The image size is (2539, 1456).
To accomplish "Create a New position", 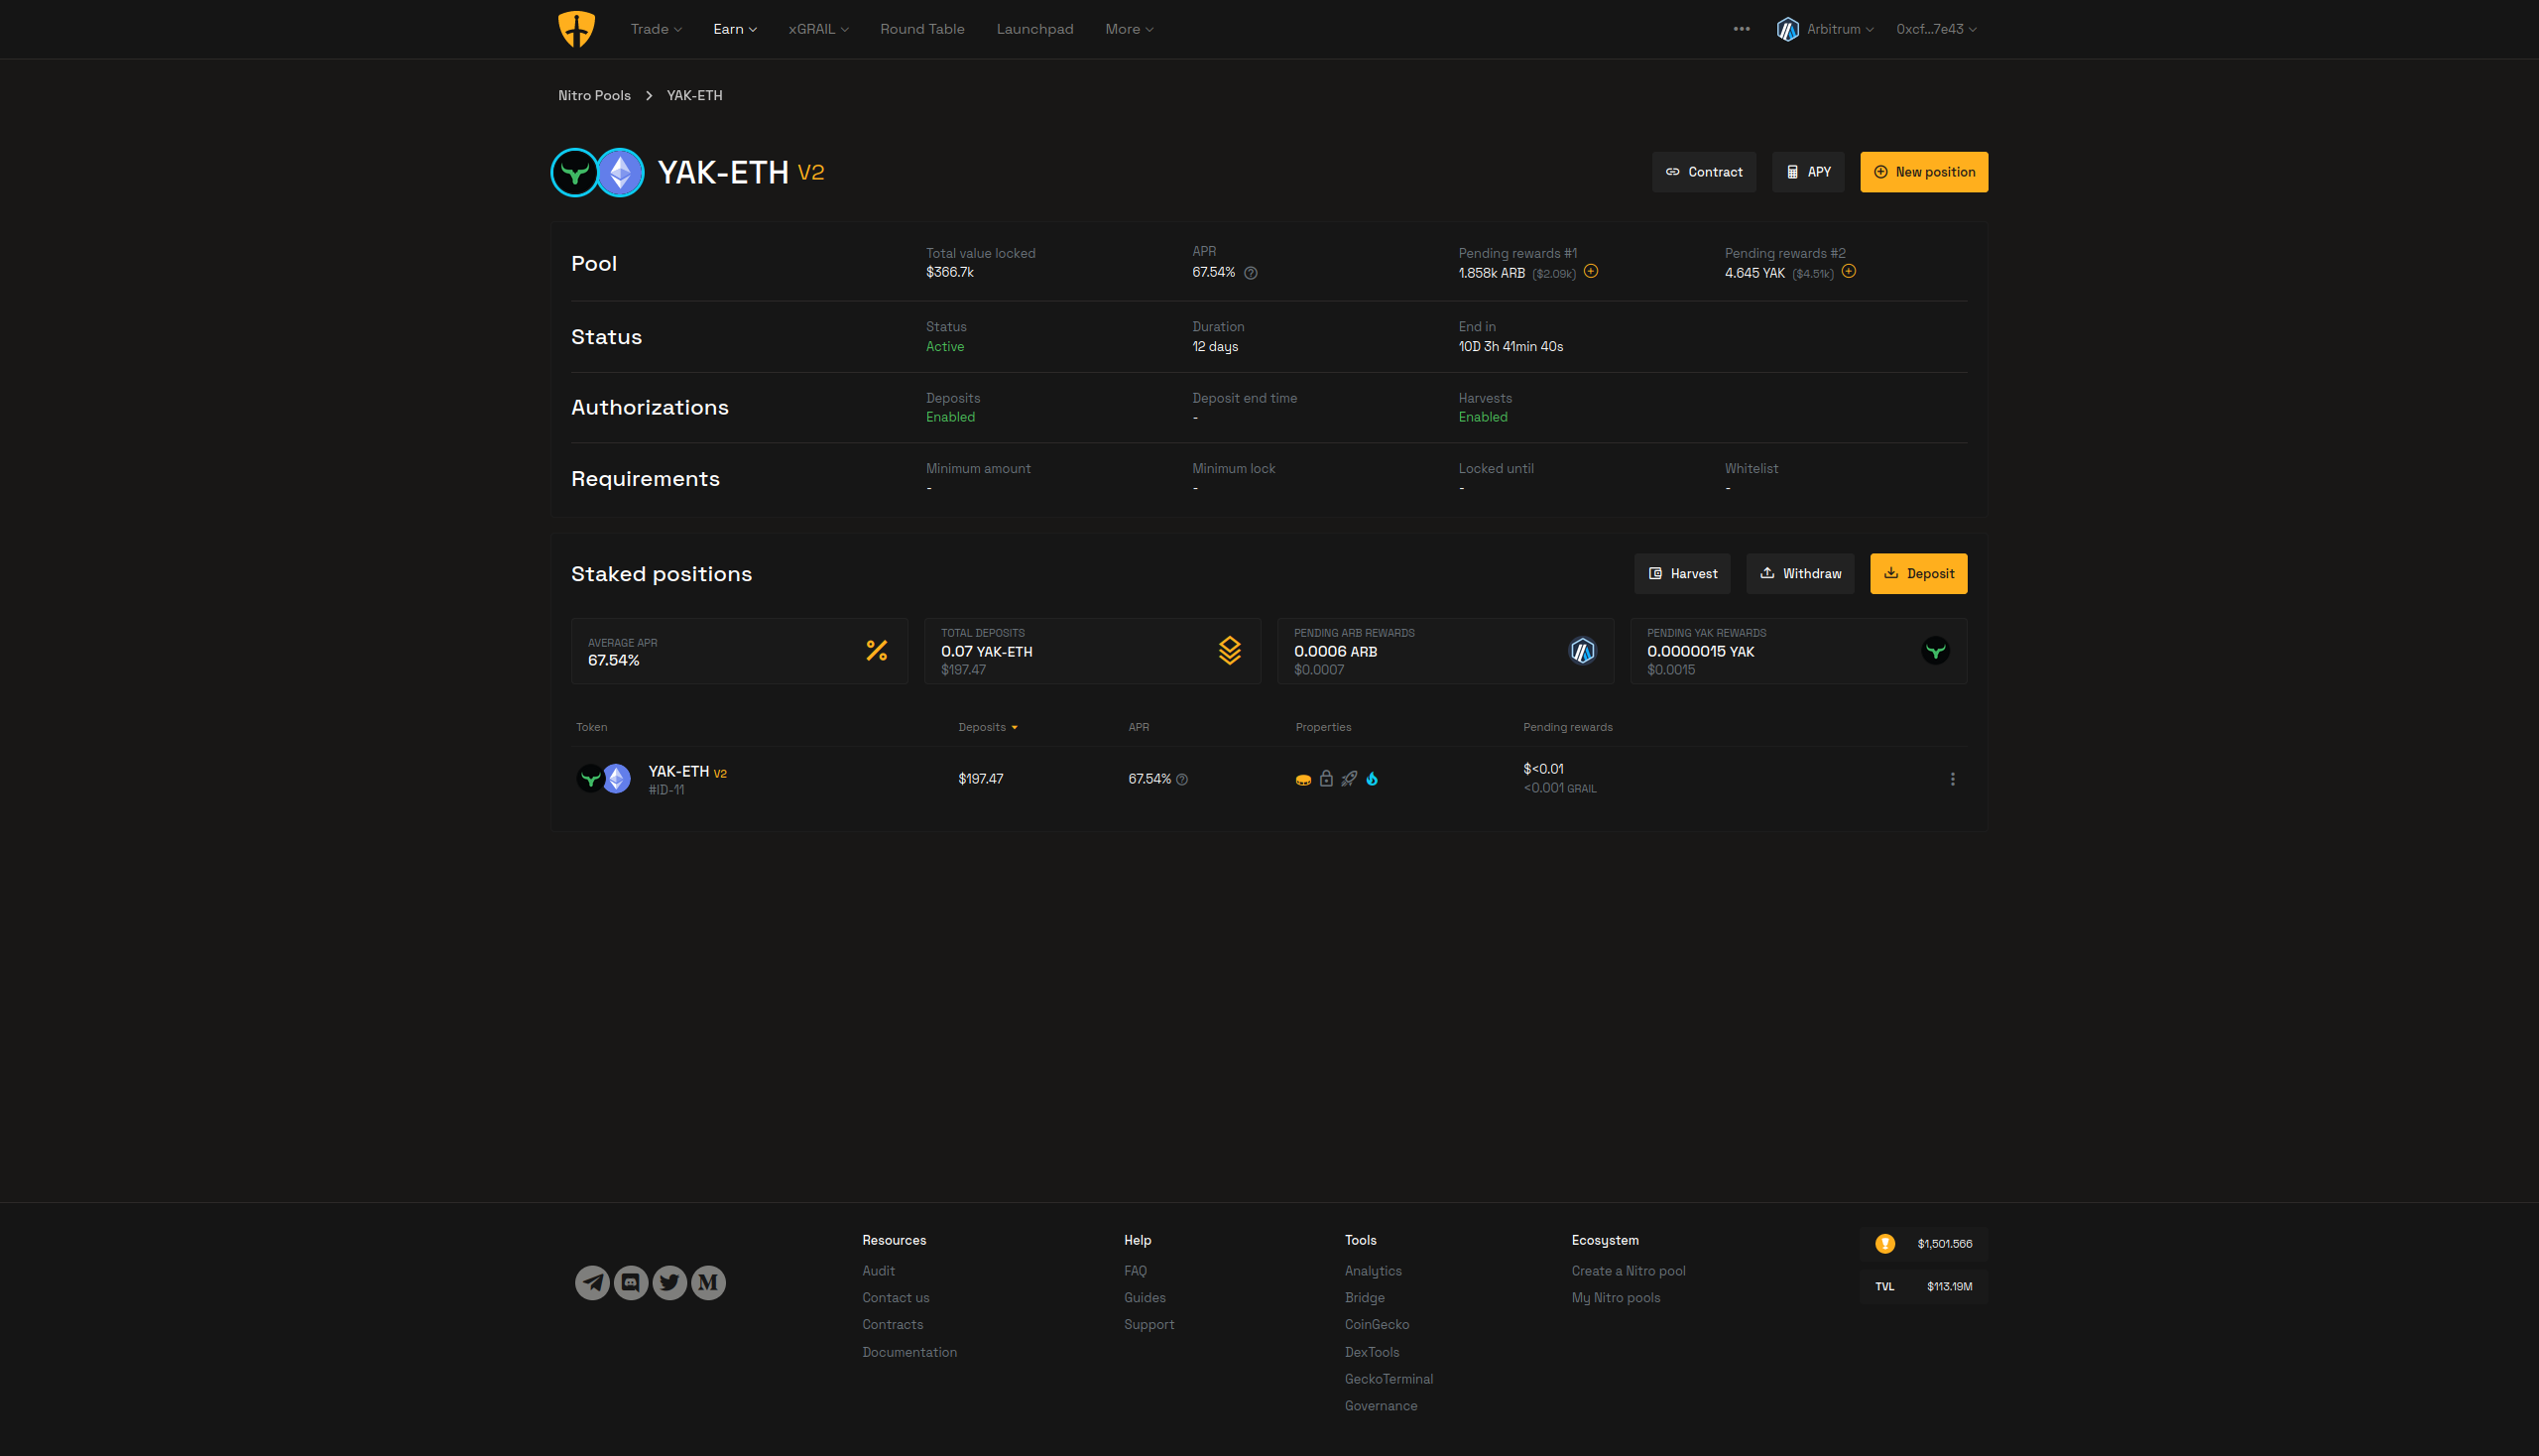I will click(x=1923, y=172).
